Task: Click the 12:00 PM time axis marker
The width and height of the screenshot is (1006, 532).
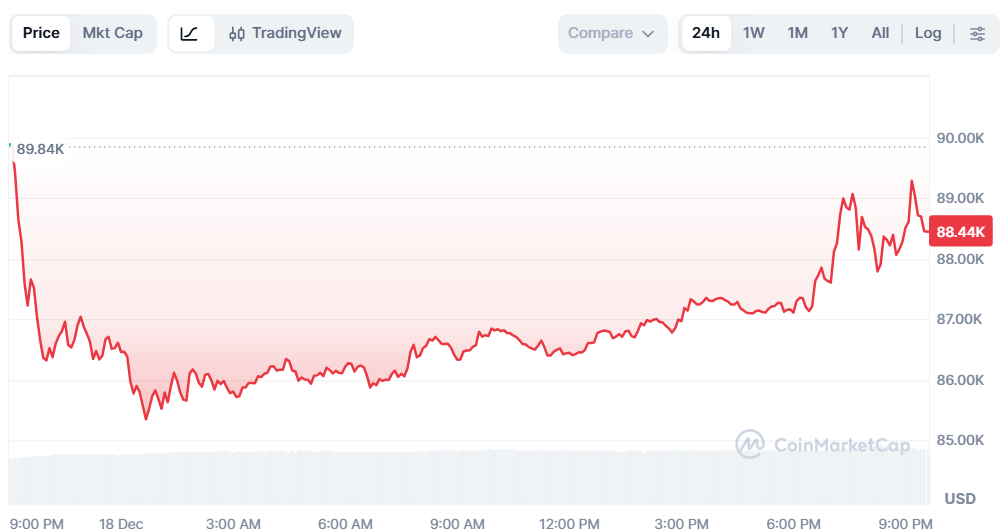Action: click(570, 523)
